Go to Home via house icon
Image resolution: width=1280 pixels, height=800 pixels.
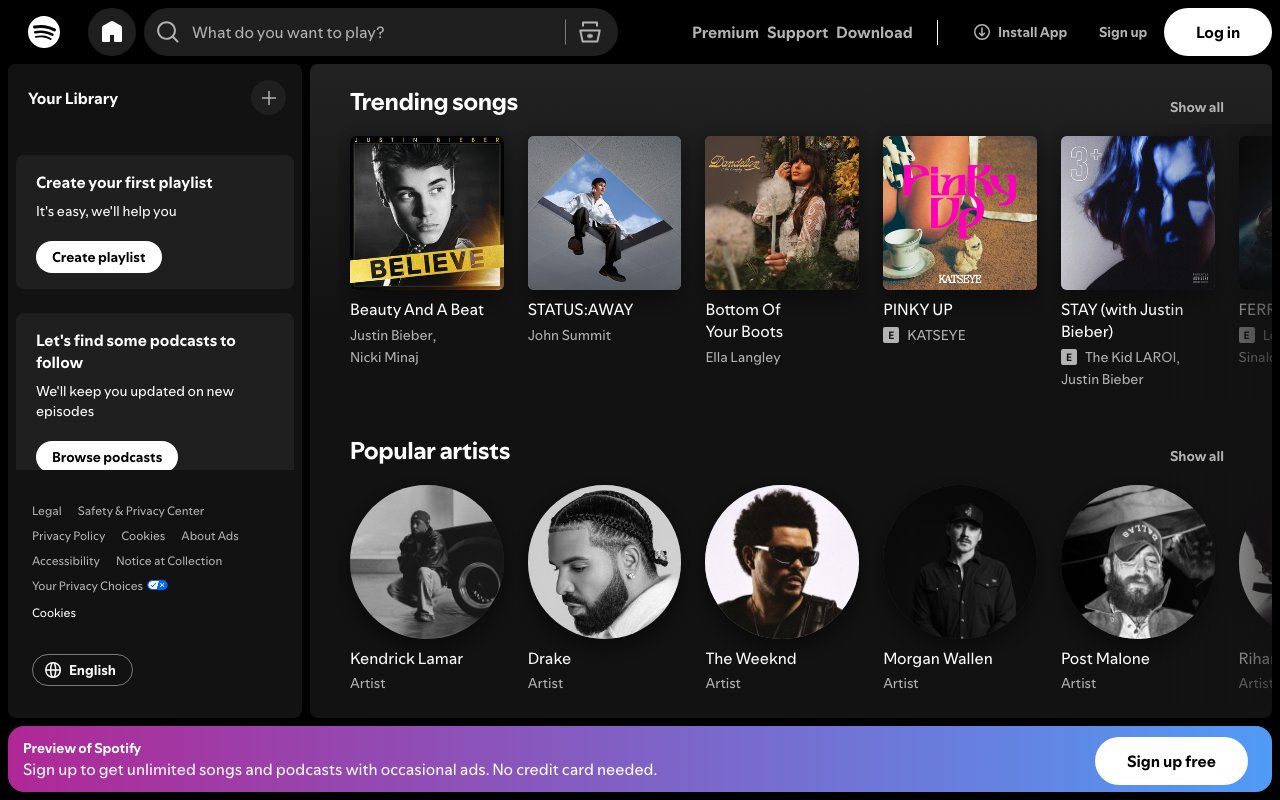(112, 32)
